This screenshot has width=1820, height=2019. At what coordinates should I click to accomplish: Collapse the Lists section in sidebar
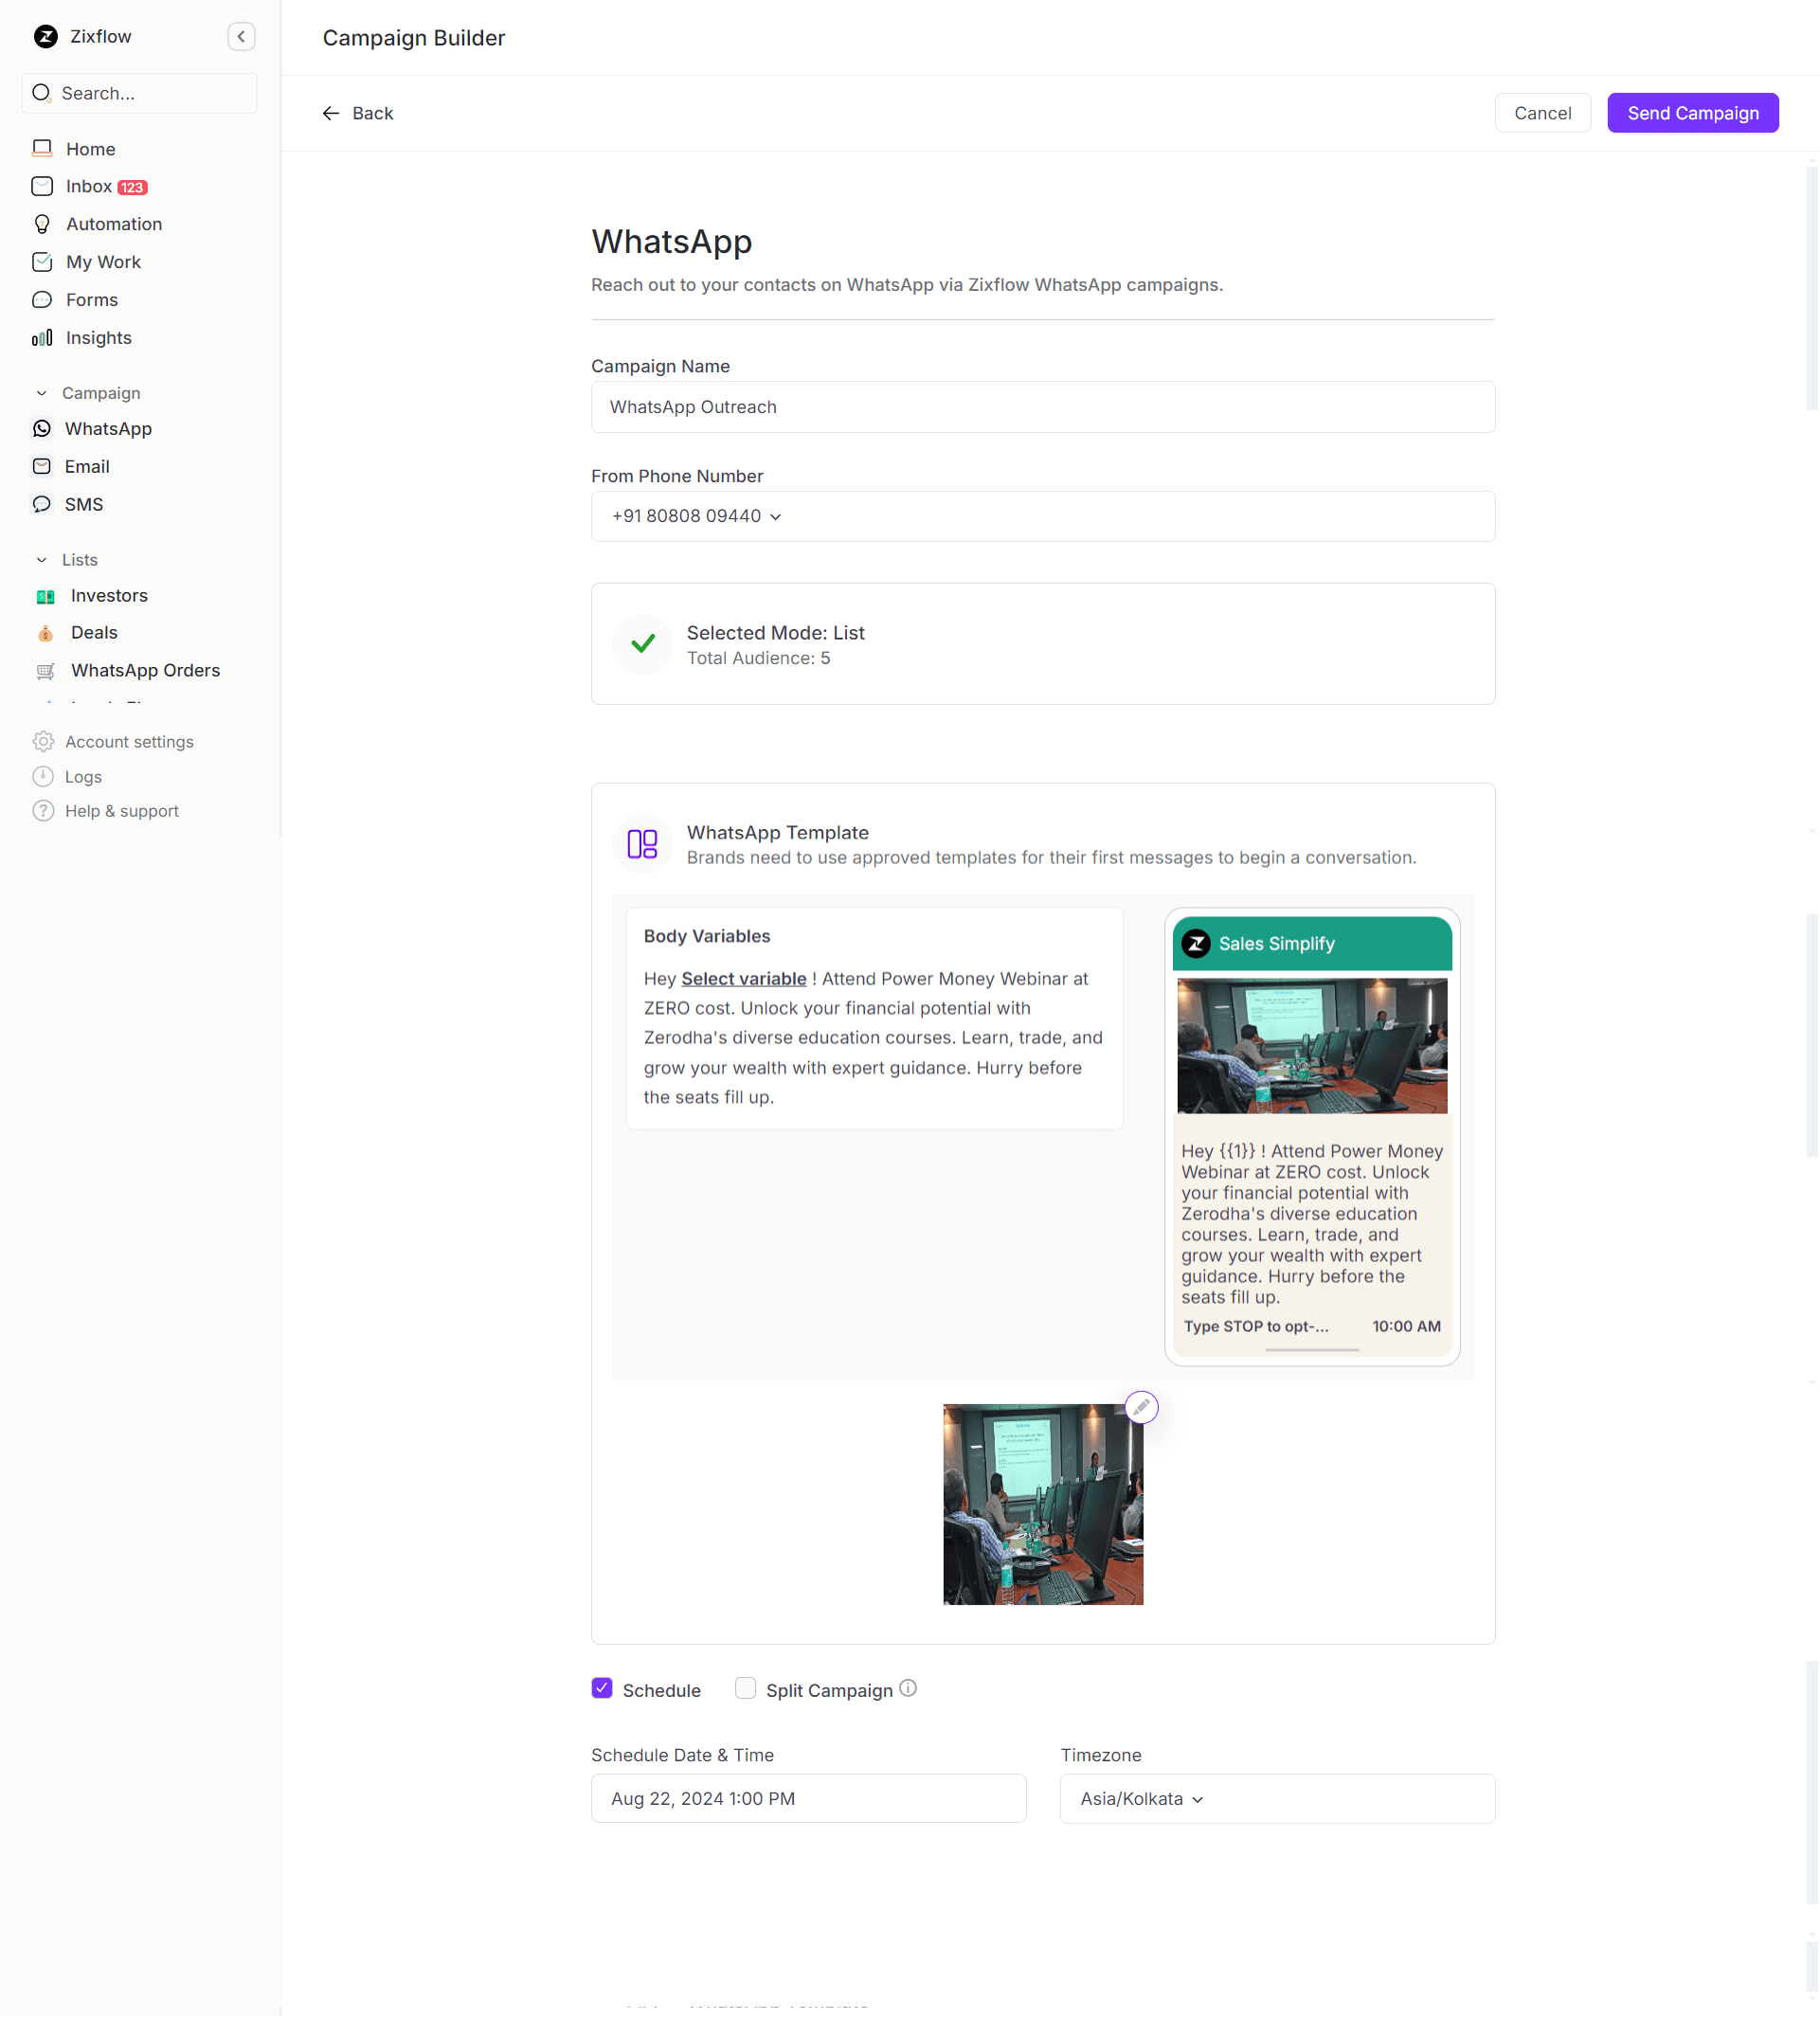click(42, 560)
